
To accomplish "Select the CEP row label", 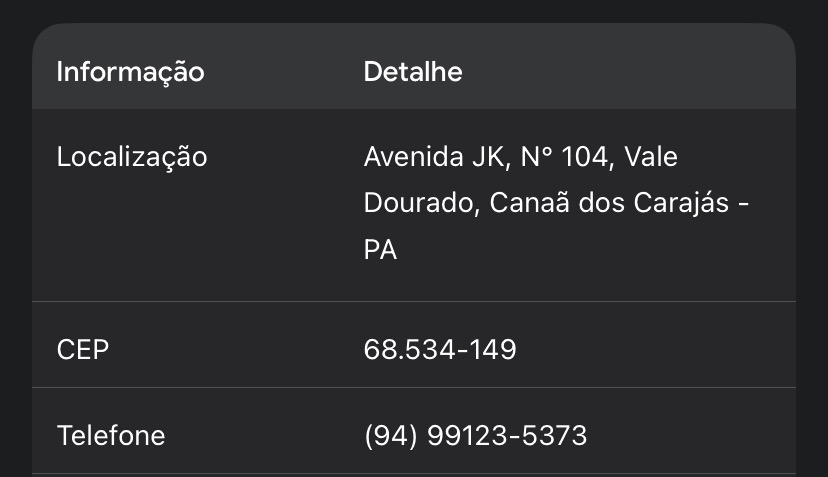I will (83, 350).
